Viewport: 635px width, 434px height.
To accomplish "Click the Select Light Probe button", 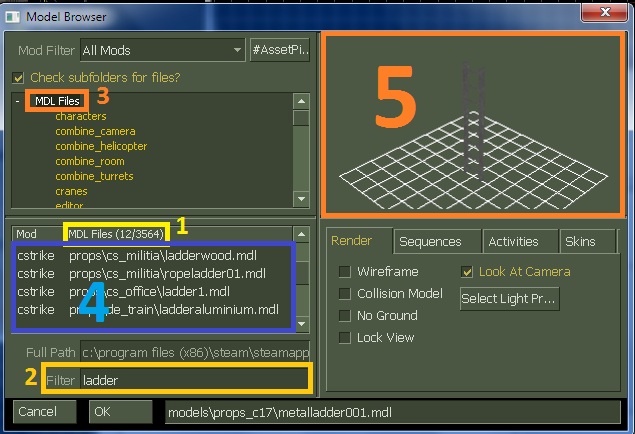I will [x=508, y=298].
